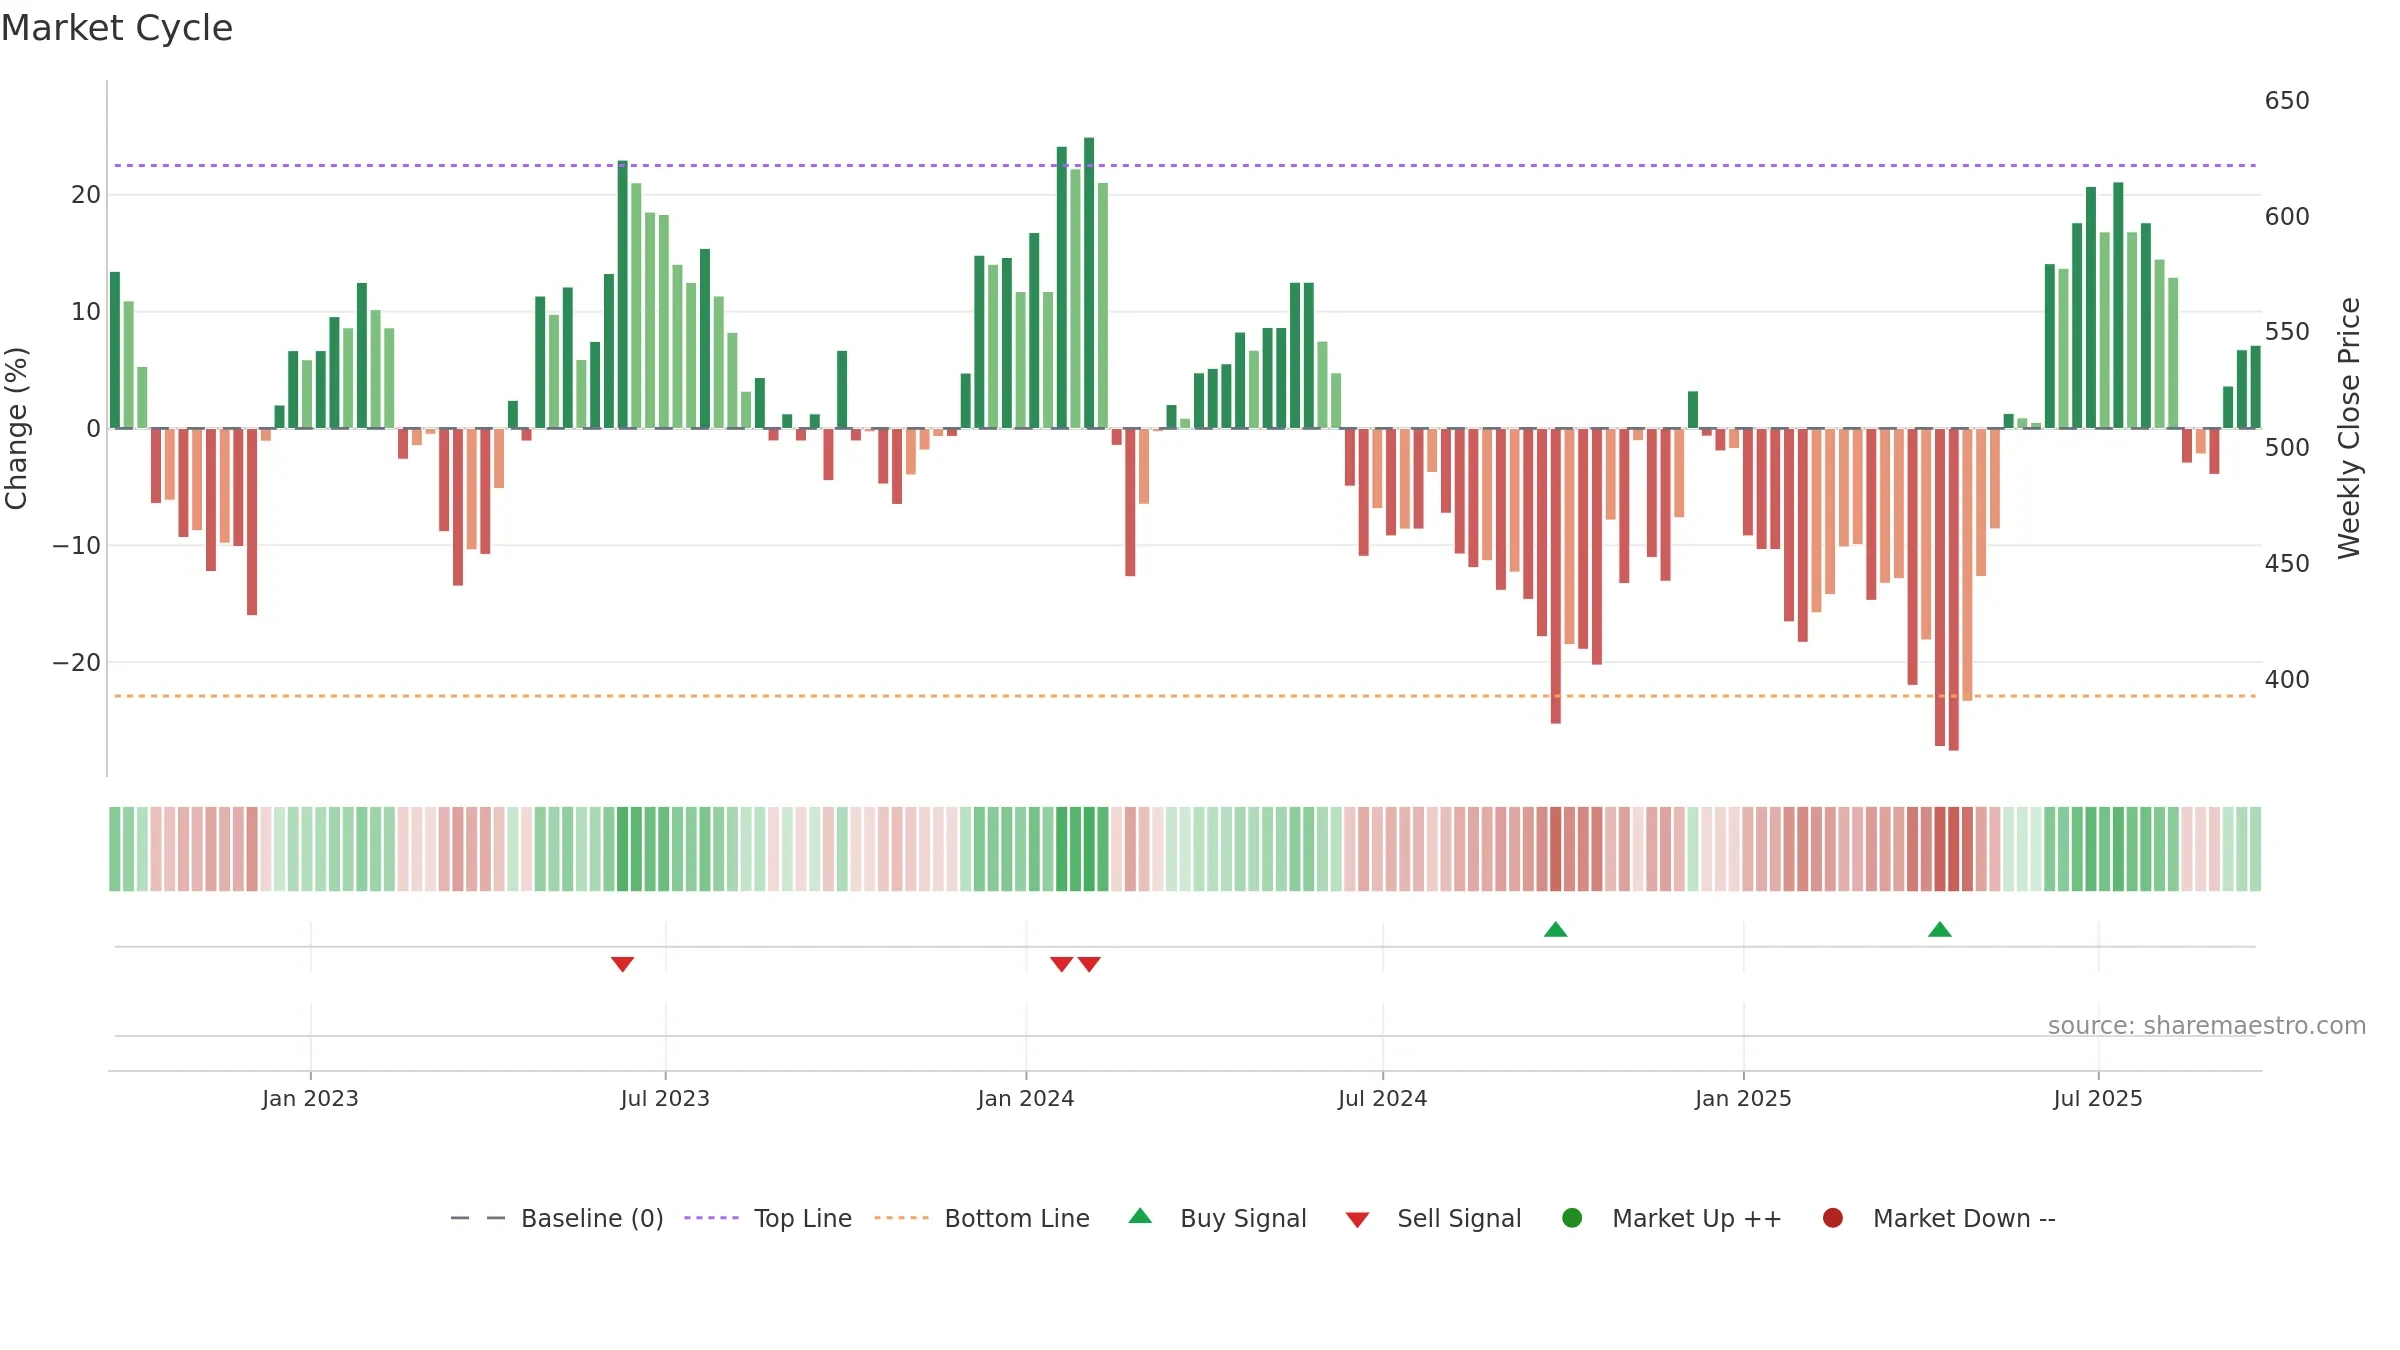This screenshot has height=1350, width=2400.
Task: Click the Jan 2025 axis label
Action: coord(1743,1098)
